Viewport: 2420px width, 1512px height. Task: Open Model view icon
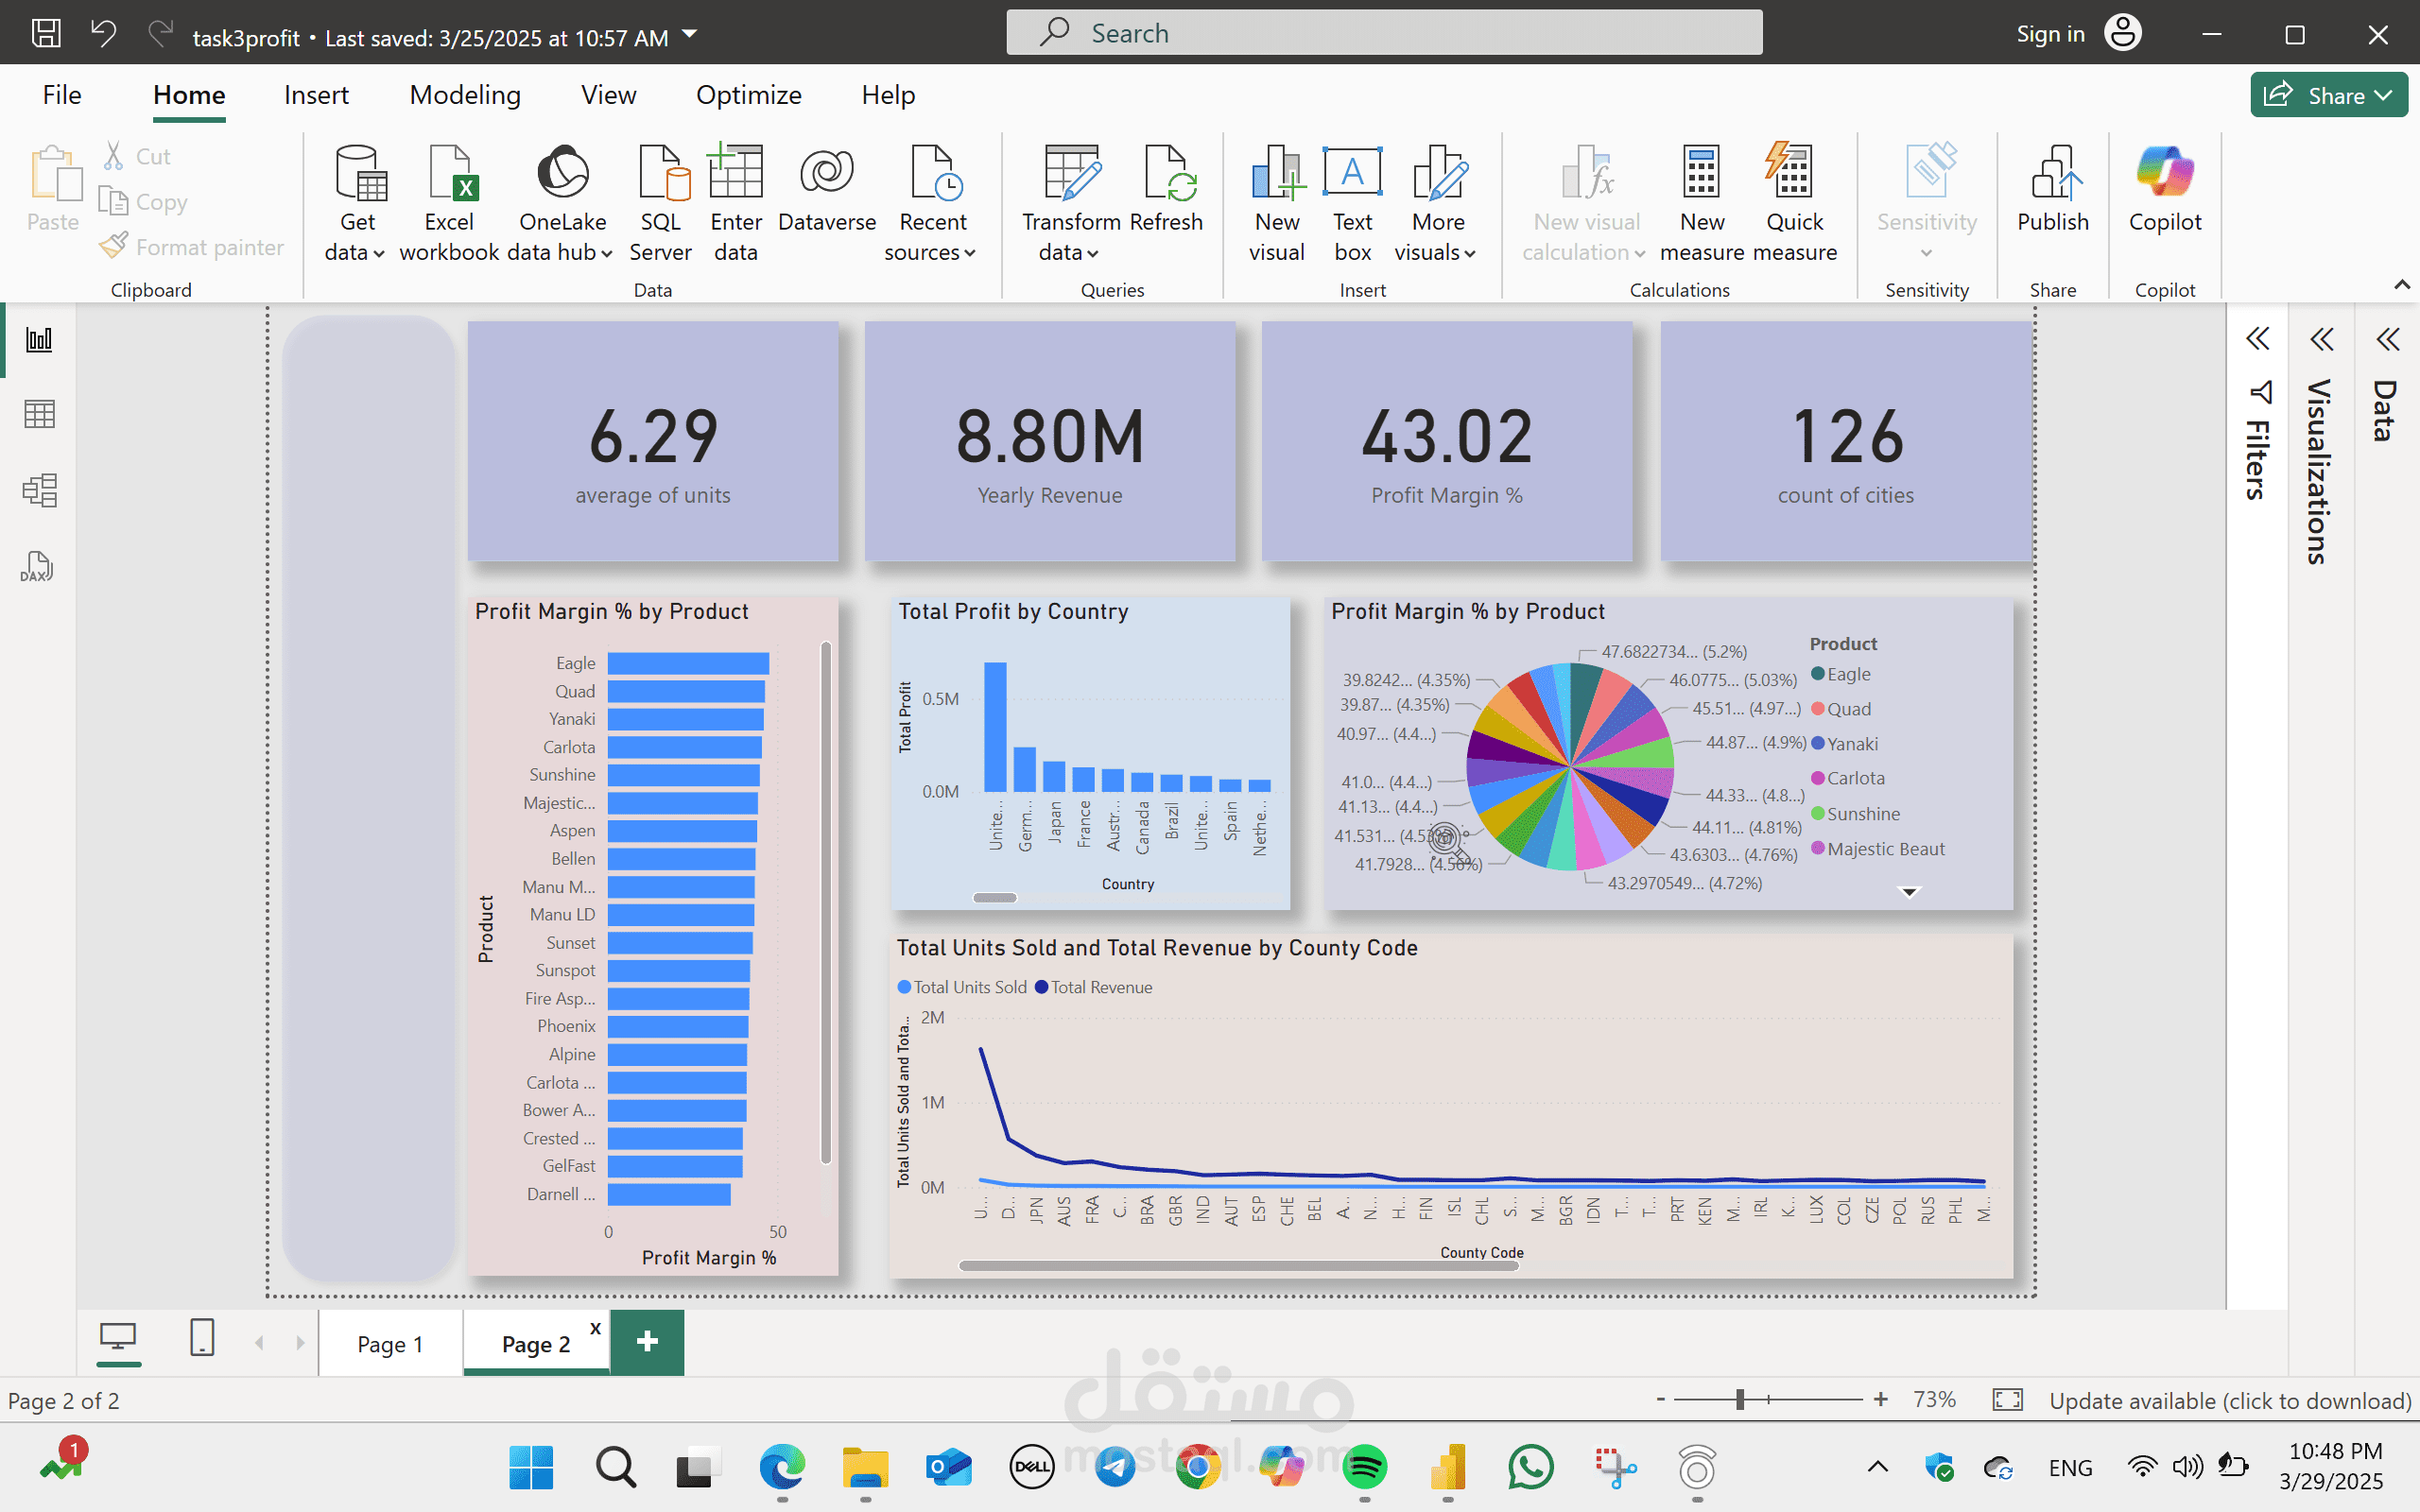click(x=39, y=490)
